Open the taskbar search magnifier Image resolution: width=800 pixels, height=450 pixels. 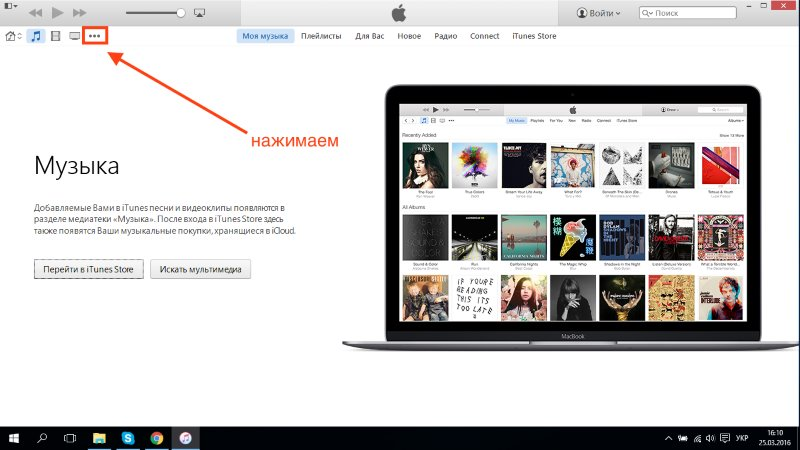point(42,438)
